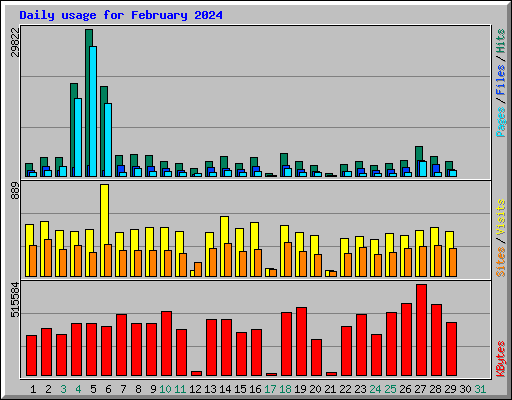Click green day 24 label on the x-axis
The image size is (512, 400).
[375, 389]
